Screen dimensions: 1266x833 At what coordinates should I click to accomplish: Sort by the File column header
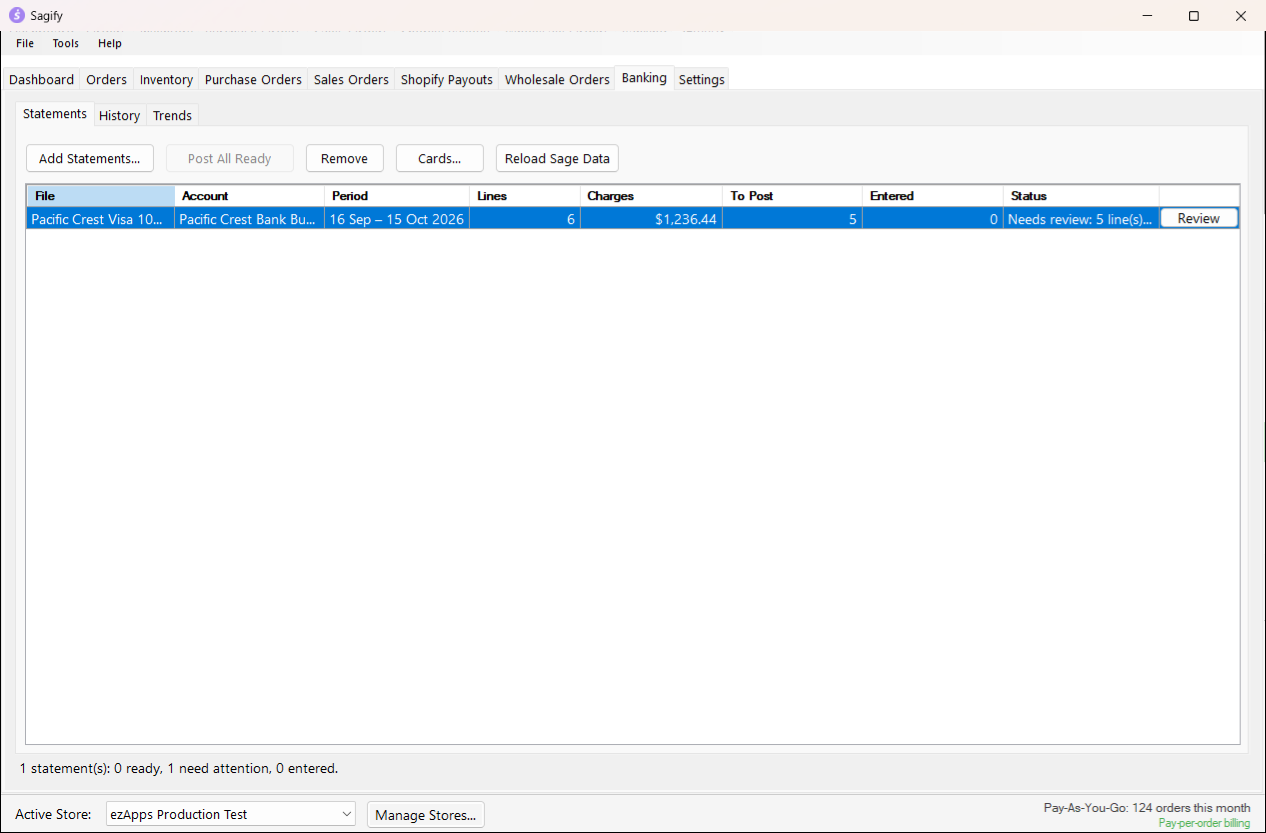pos(100,196)
